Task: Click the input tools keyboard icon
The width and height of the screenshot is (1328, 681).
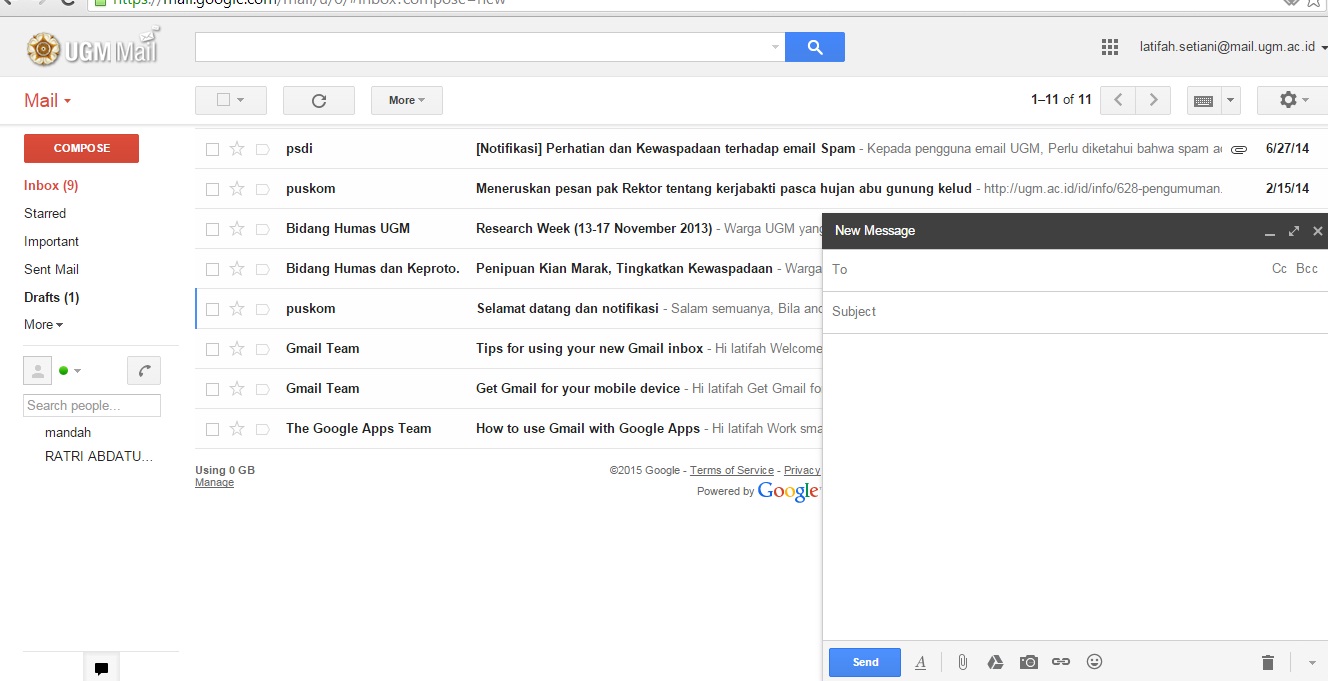Action: click(x=1204, y=100)
